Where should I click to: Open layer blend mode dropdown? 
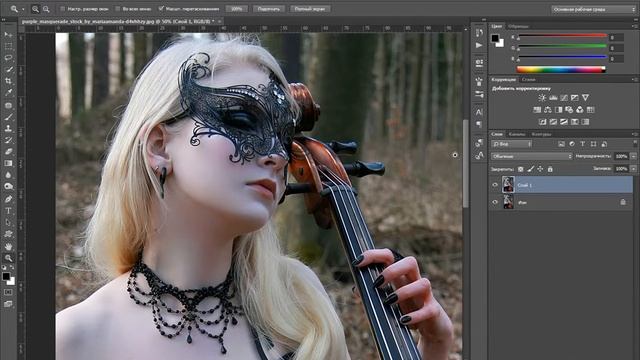[x=532, y=156]
